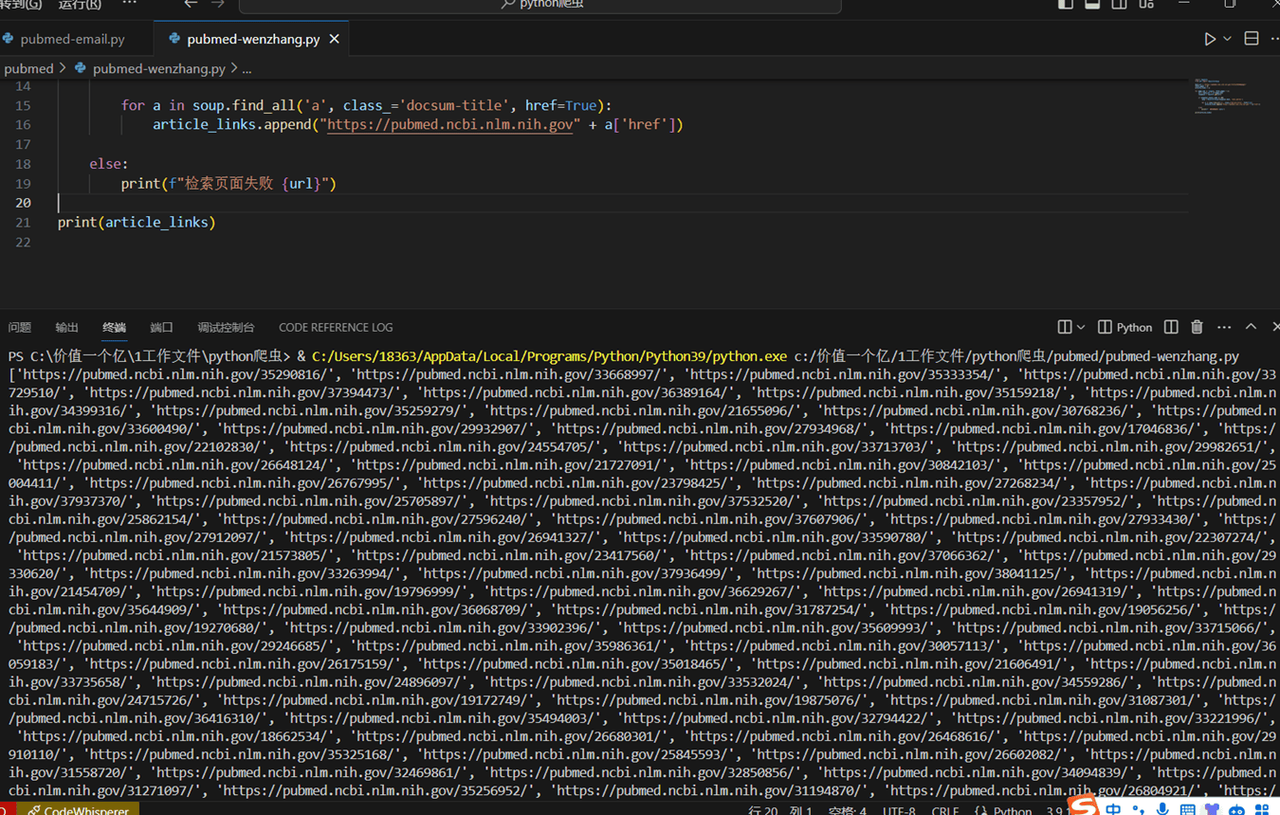Open the Sogou skin shirt icon
Image resolution: width=1280 pixels, height=815 pixels.
pyautogui.click(x=1212, y=809)
